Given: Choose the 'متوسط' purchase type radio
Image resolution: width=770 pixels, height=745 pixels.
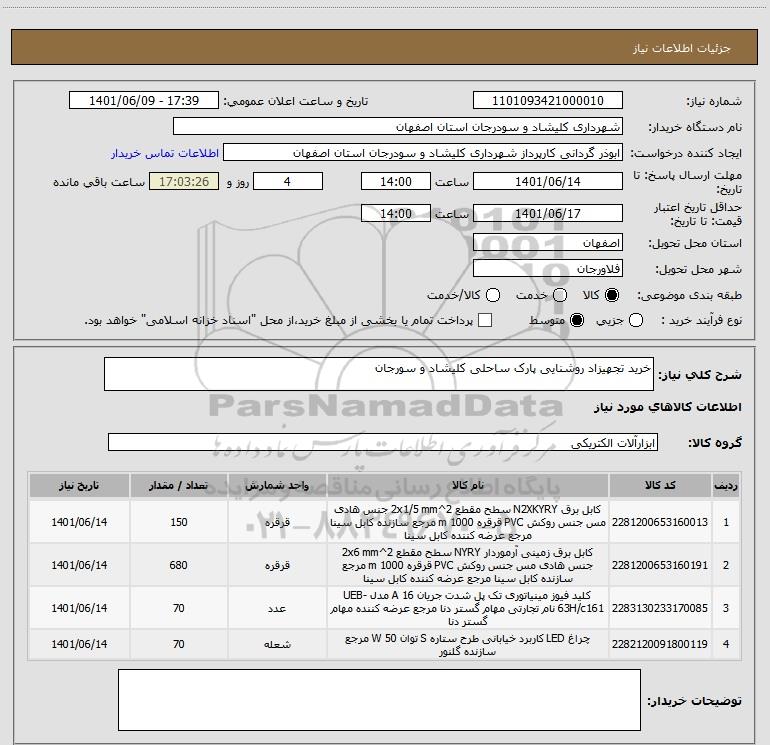Looking at the screenshot, I should tap(577, 321).
